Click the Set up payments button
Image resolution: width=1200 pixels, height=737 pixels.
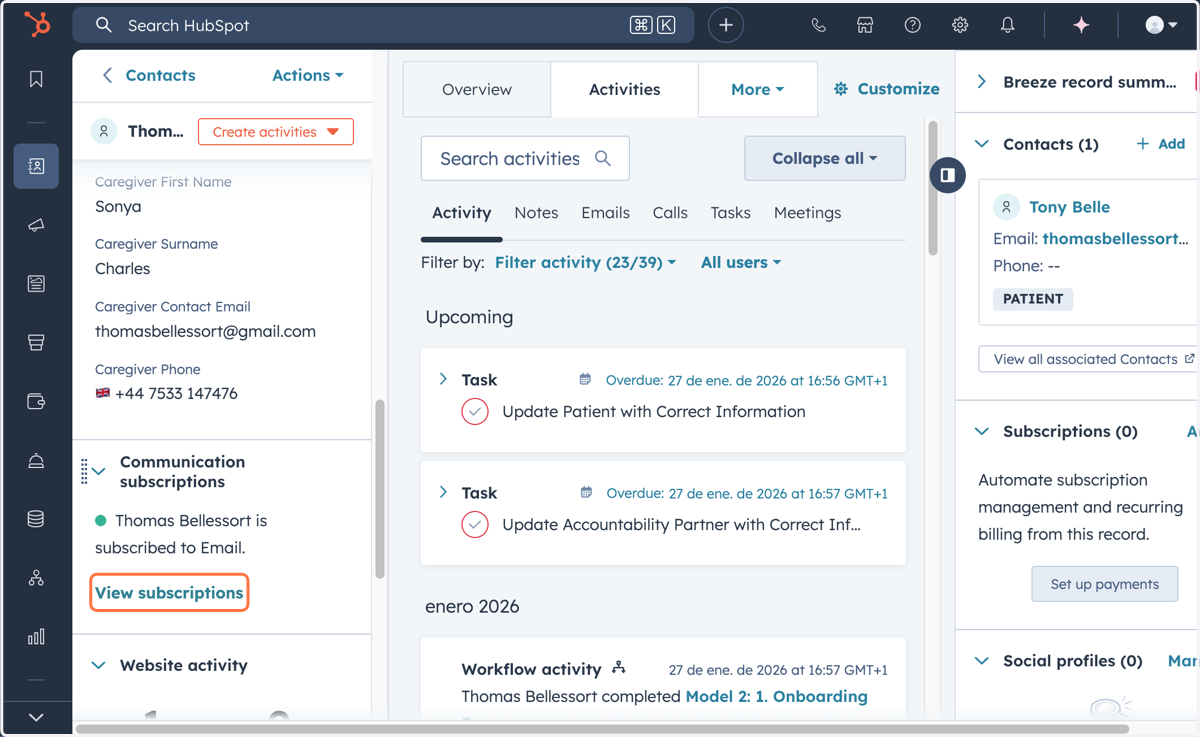(x=1105, y=584)
